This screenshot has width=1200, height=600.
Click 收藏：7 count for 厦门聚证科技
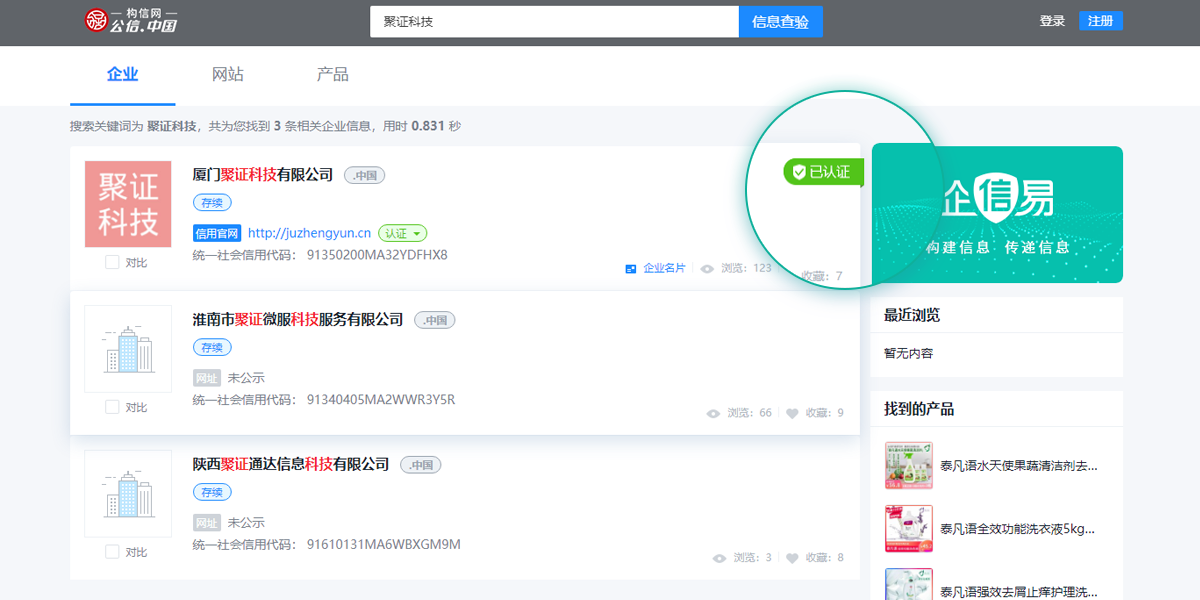[822, 276]
